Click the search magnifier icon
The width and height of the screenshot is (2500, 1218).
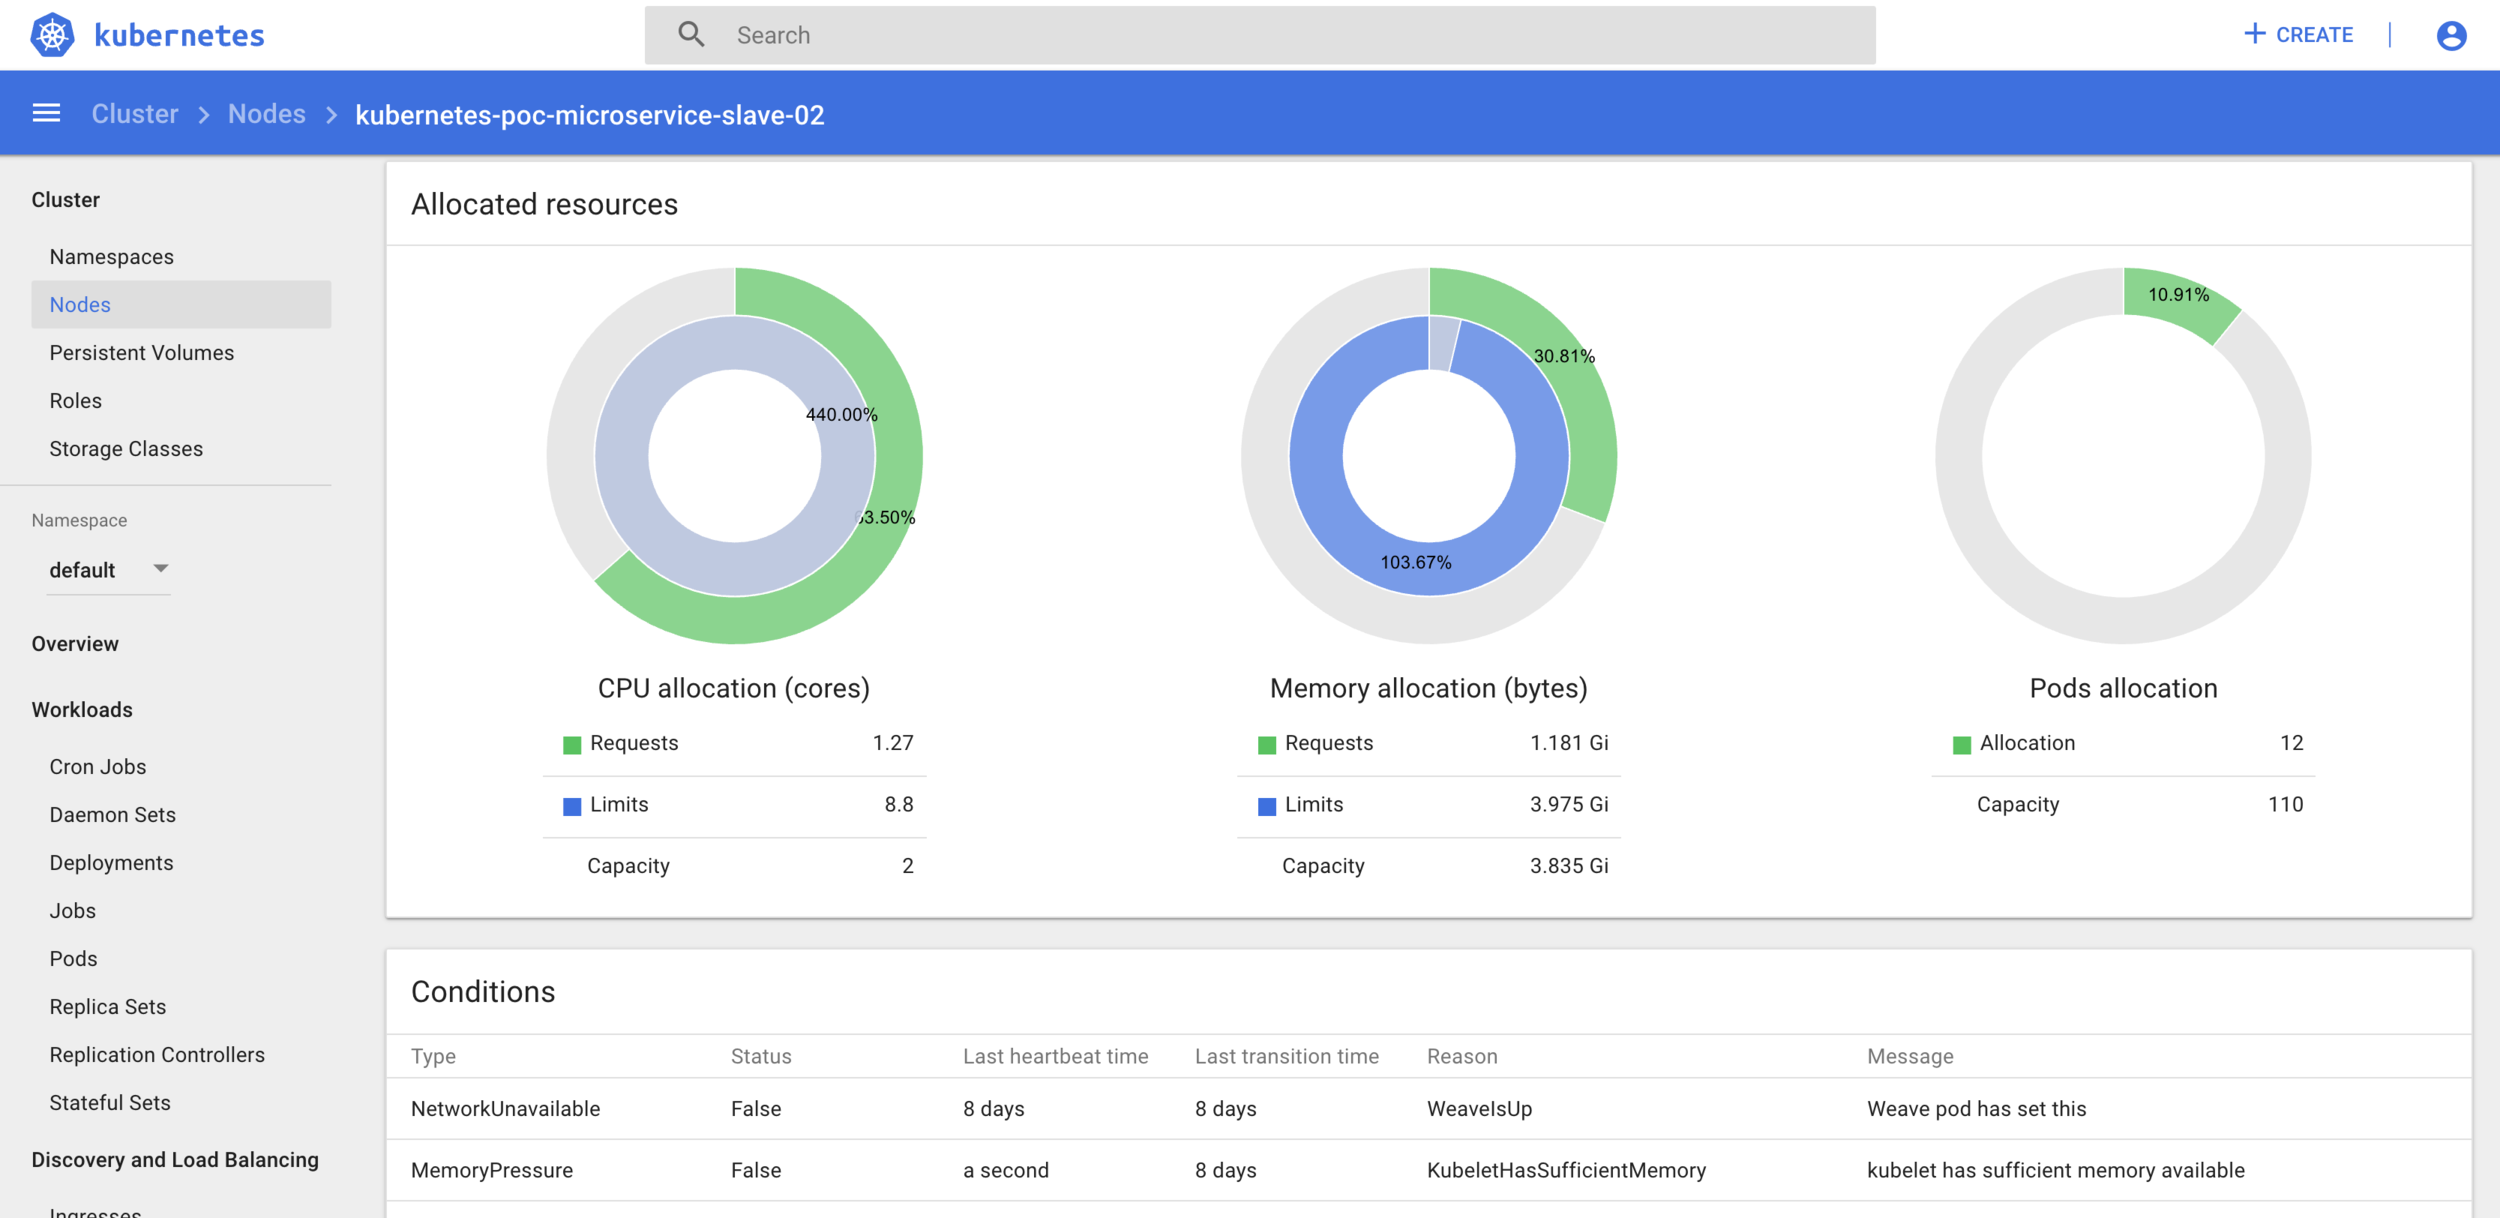pyautogui.click(x=691, y=35)
